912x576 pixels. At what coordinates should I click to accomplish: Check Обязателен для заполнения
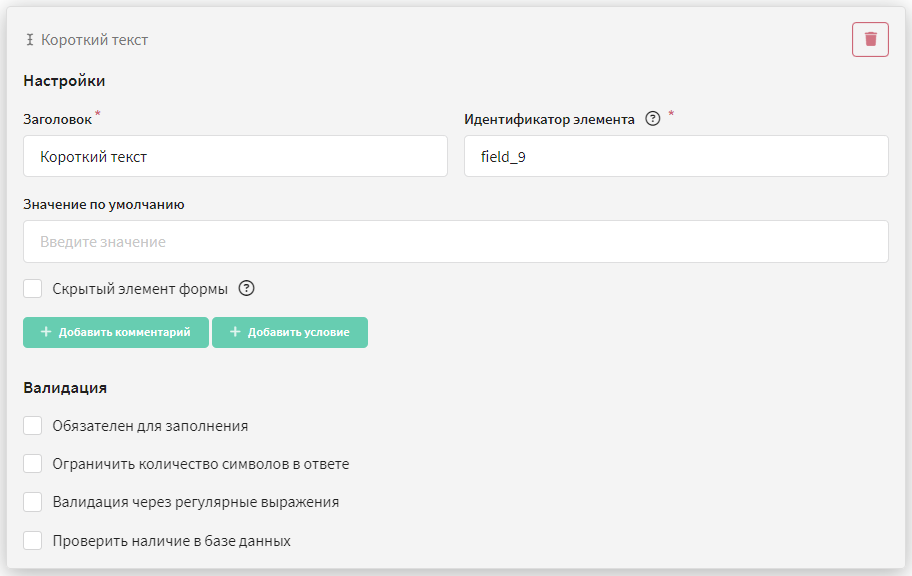33,425
